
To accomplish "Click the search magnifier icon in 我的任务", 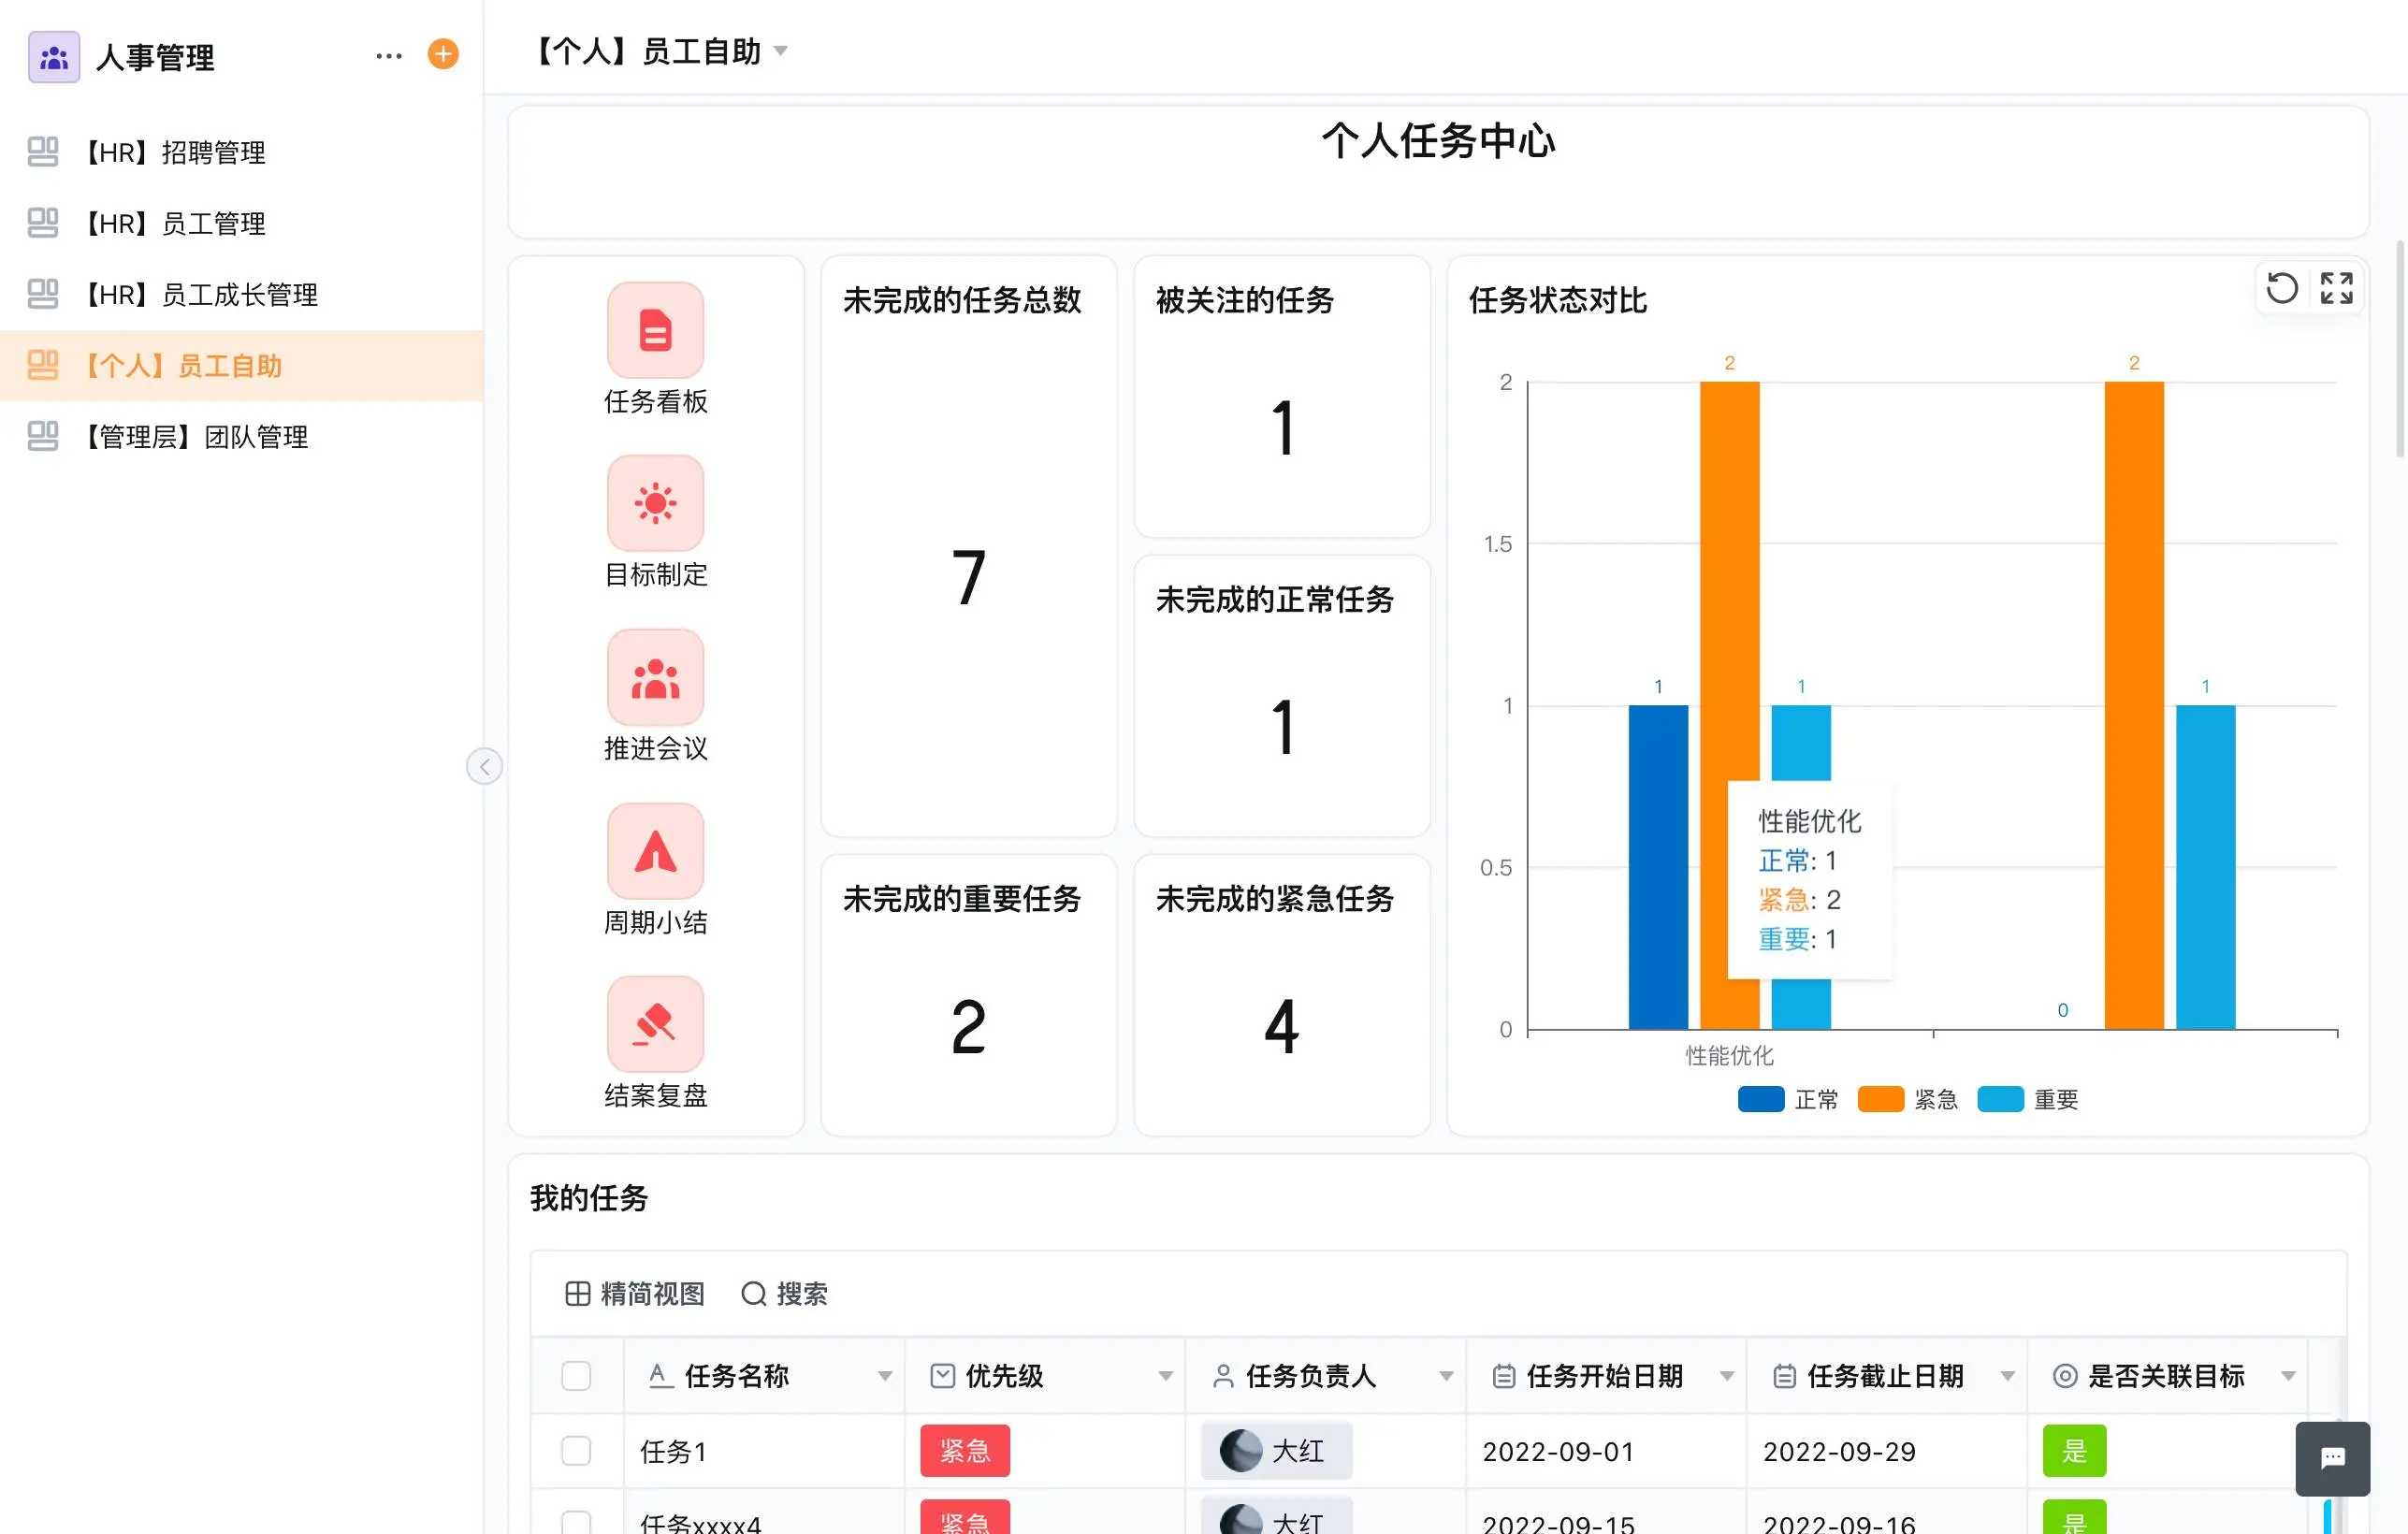I will (x=754, y=1294).
